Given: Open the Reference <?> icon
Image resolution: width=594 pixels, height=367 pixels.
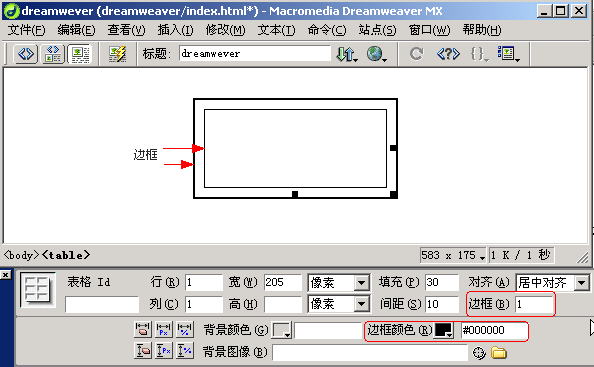Looking at the screenshot, I should (448, 54).
